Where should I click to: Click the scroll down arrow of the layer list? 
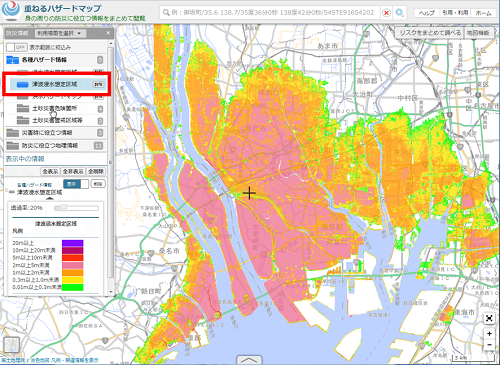pos(111,292)
